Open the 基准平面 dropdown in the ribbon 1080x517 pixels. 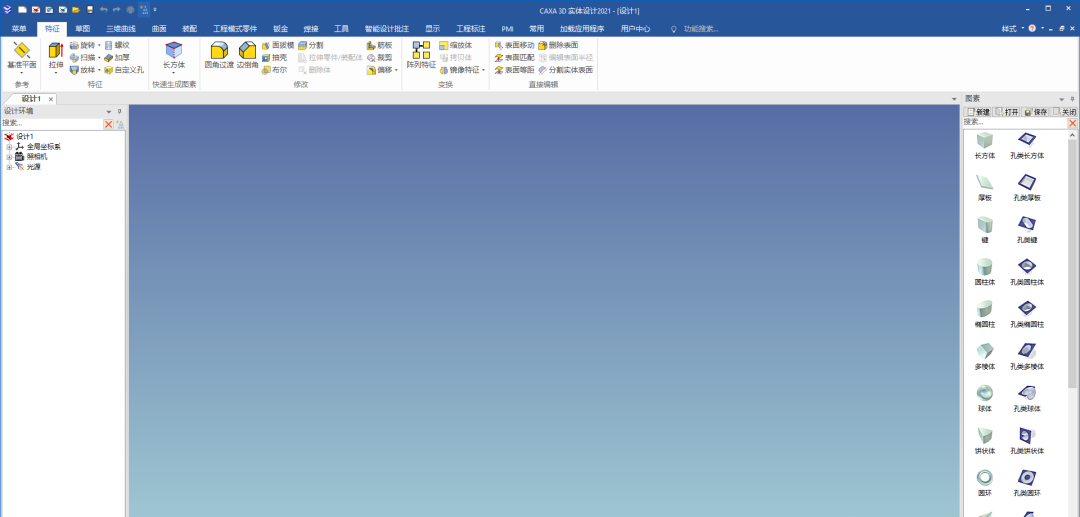21,73
